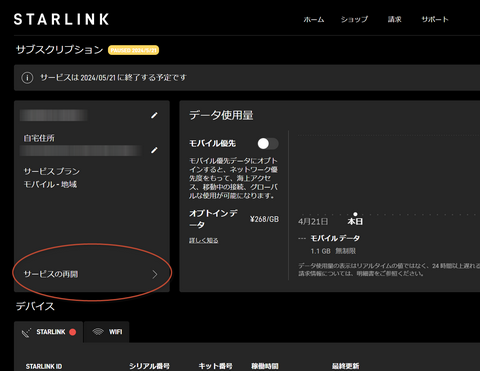Click サービスの再開 to resume service

(92, 274)
